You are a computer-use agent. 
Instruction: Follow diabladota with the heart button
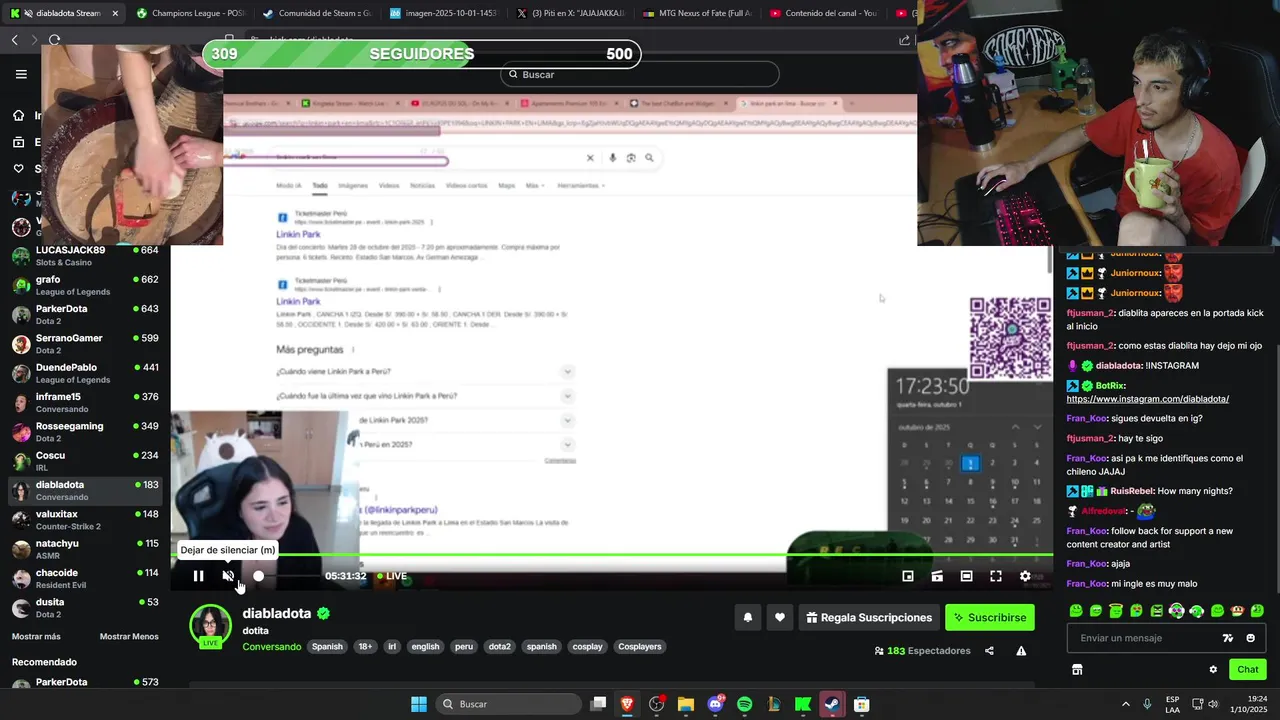(780, 618)
